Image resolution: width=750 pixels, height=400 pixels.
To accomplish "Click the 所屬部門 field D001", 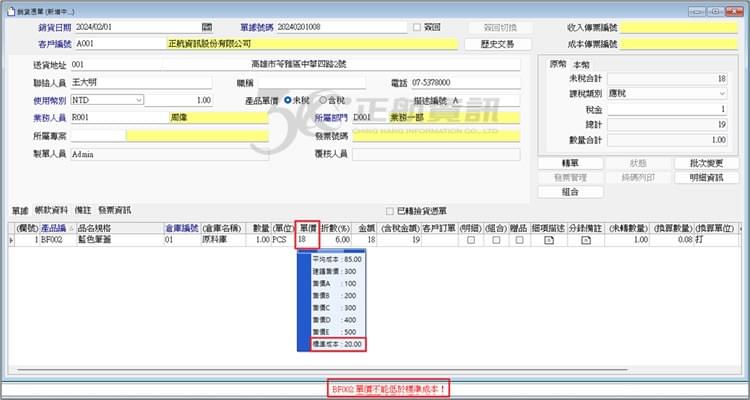I will click(370, 118).
